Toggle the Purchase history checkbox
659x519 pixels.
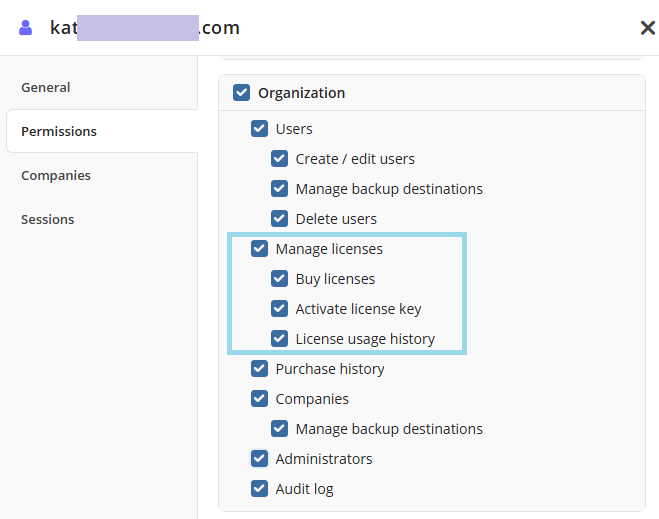click(259, 369)
